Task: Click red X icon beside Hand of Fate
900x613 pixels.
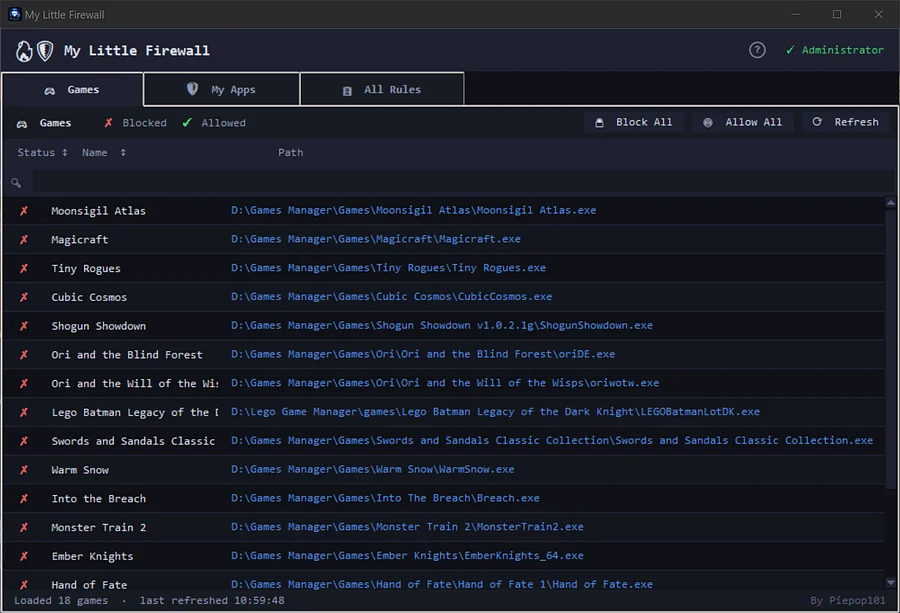Action: [x=24, y=584]
